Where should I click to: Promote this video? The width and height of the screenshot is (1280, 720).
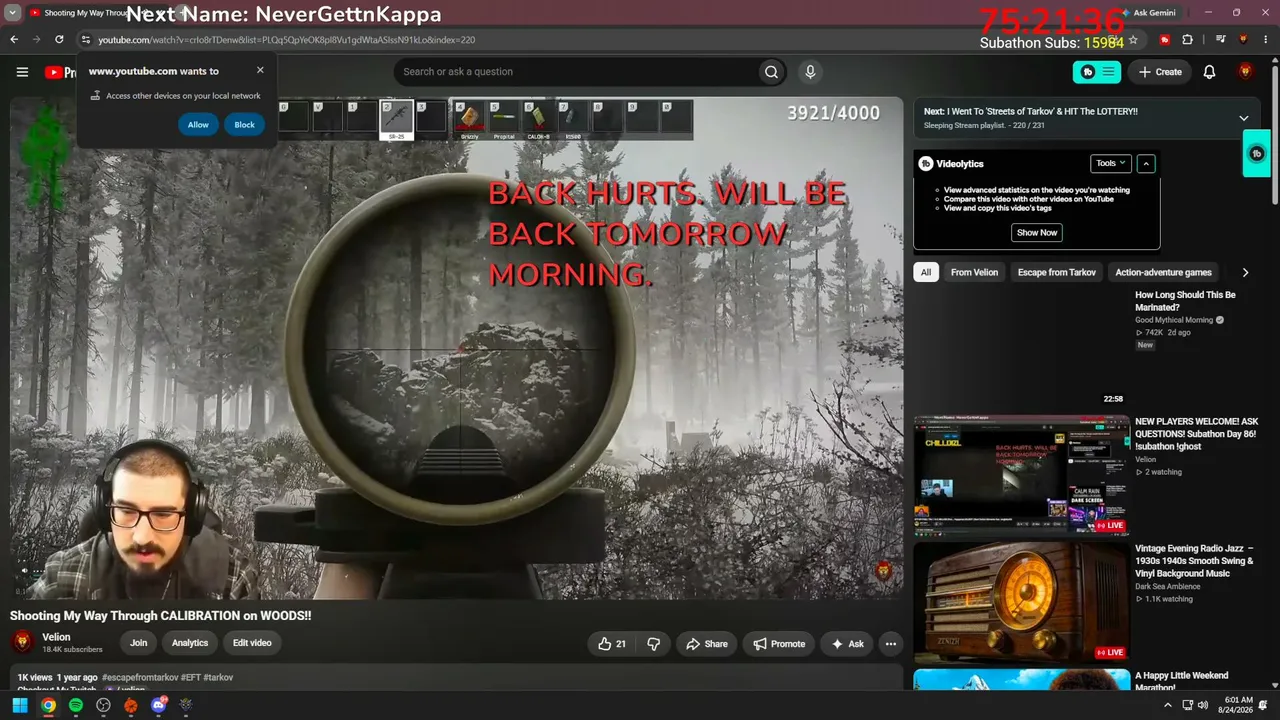[779, 644]
